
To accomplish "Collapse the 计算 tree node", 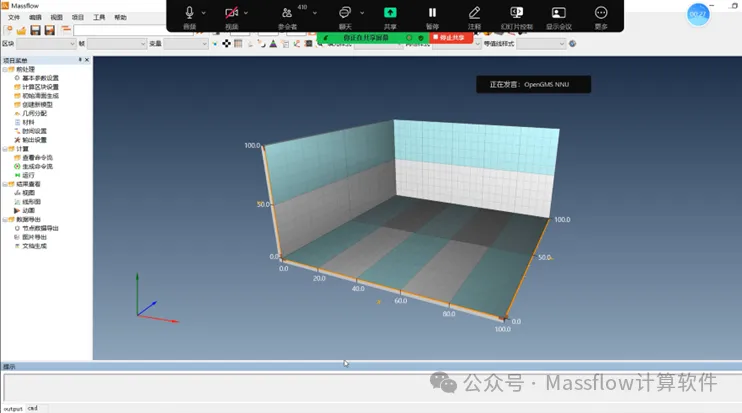I will 5,149.
